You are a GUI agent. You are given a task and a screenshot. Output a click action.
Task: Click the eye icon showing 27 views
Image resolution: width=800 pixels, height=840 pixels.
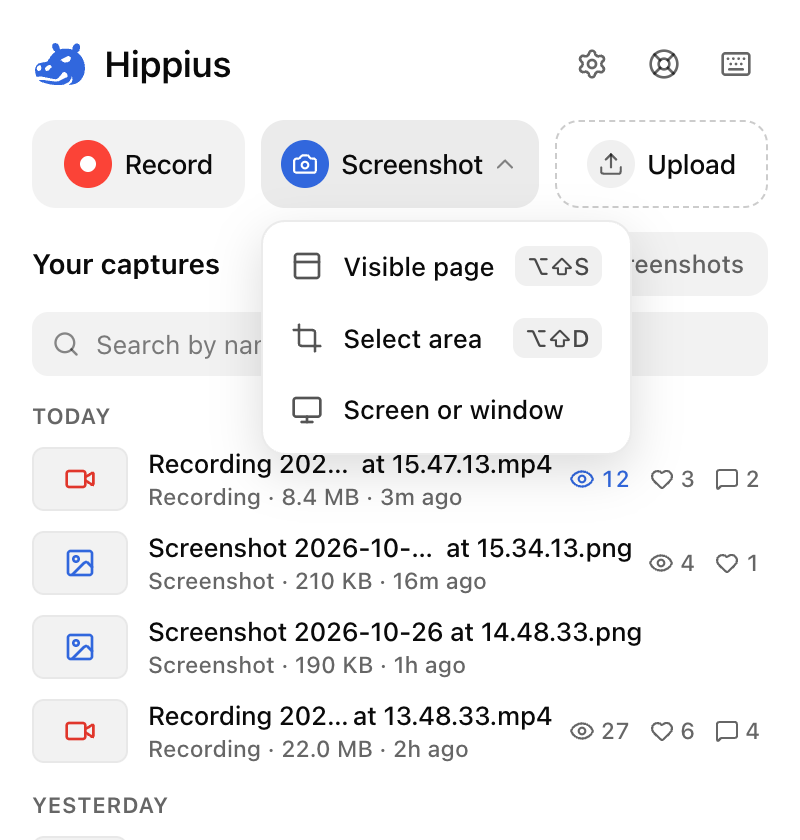point(582,731)
